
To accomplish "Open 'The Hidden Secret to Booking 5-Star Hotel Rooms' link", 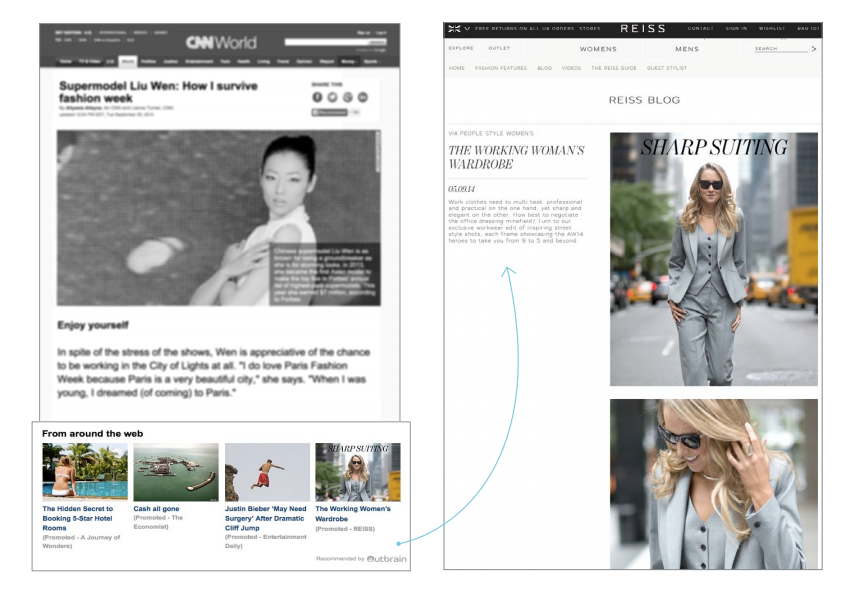I will (x=78, y=518).
